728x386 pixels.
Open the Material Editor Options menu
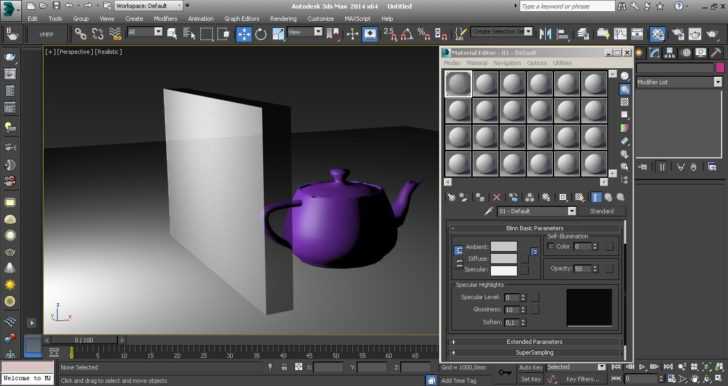click(x=537, y=63)
